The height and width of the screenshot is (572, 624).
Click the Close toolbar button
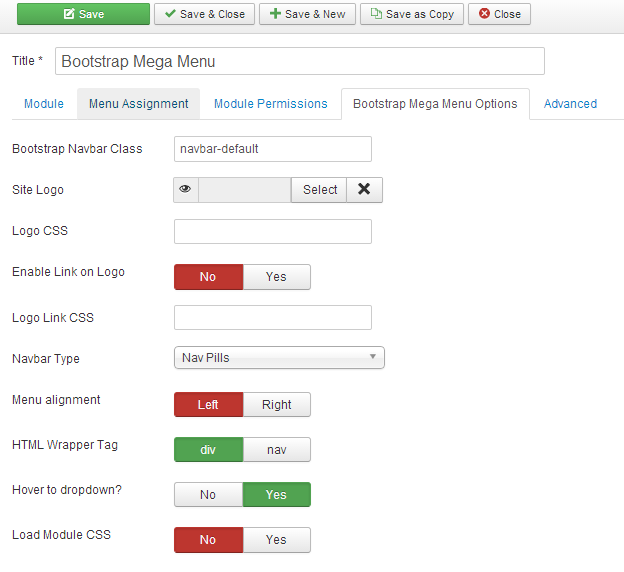coord(499,14)
